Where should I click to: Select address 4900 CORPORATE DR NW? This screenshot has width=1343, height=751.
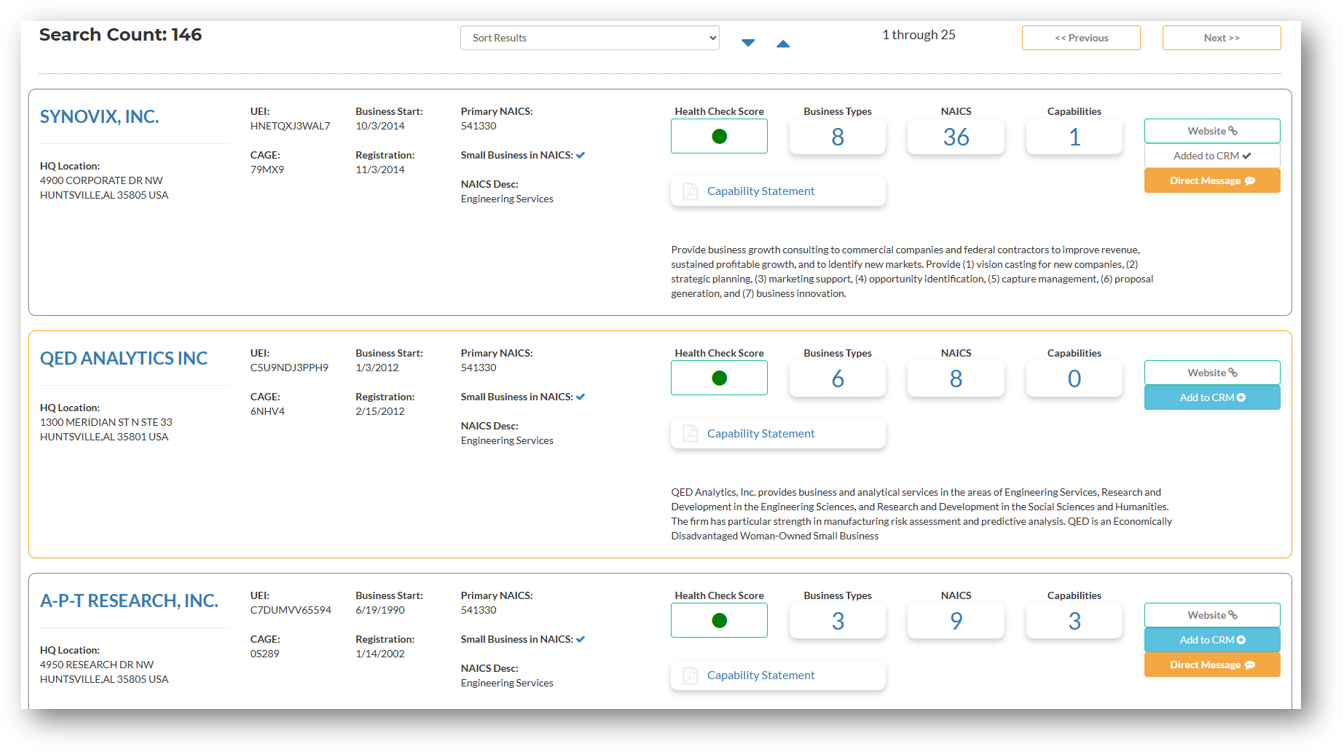[x=101, y=181]
